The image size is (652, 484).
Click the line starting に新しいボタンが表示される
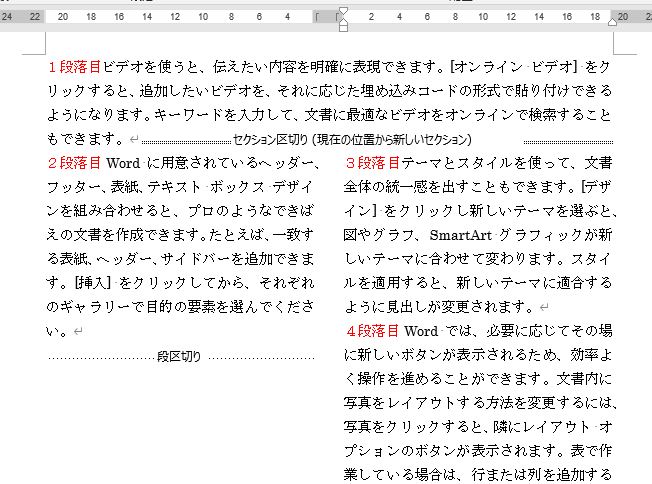[478, 355]
